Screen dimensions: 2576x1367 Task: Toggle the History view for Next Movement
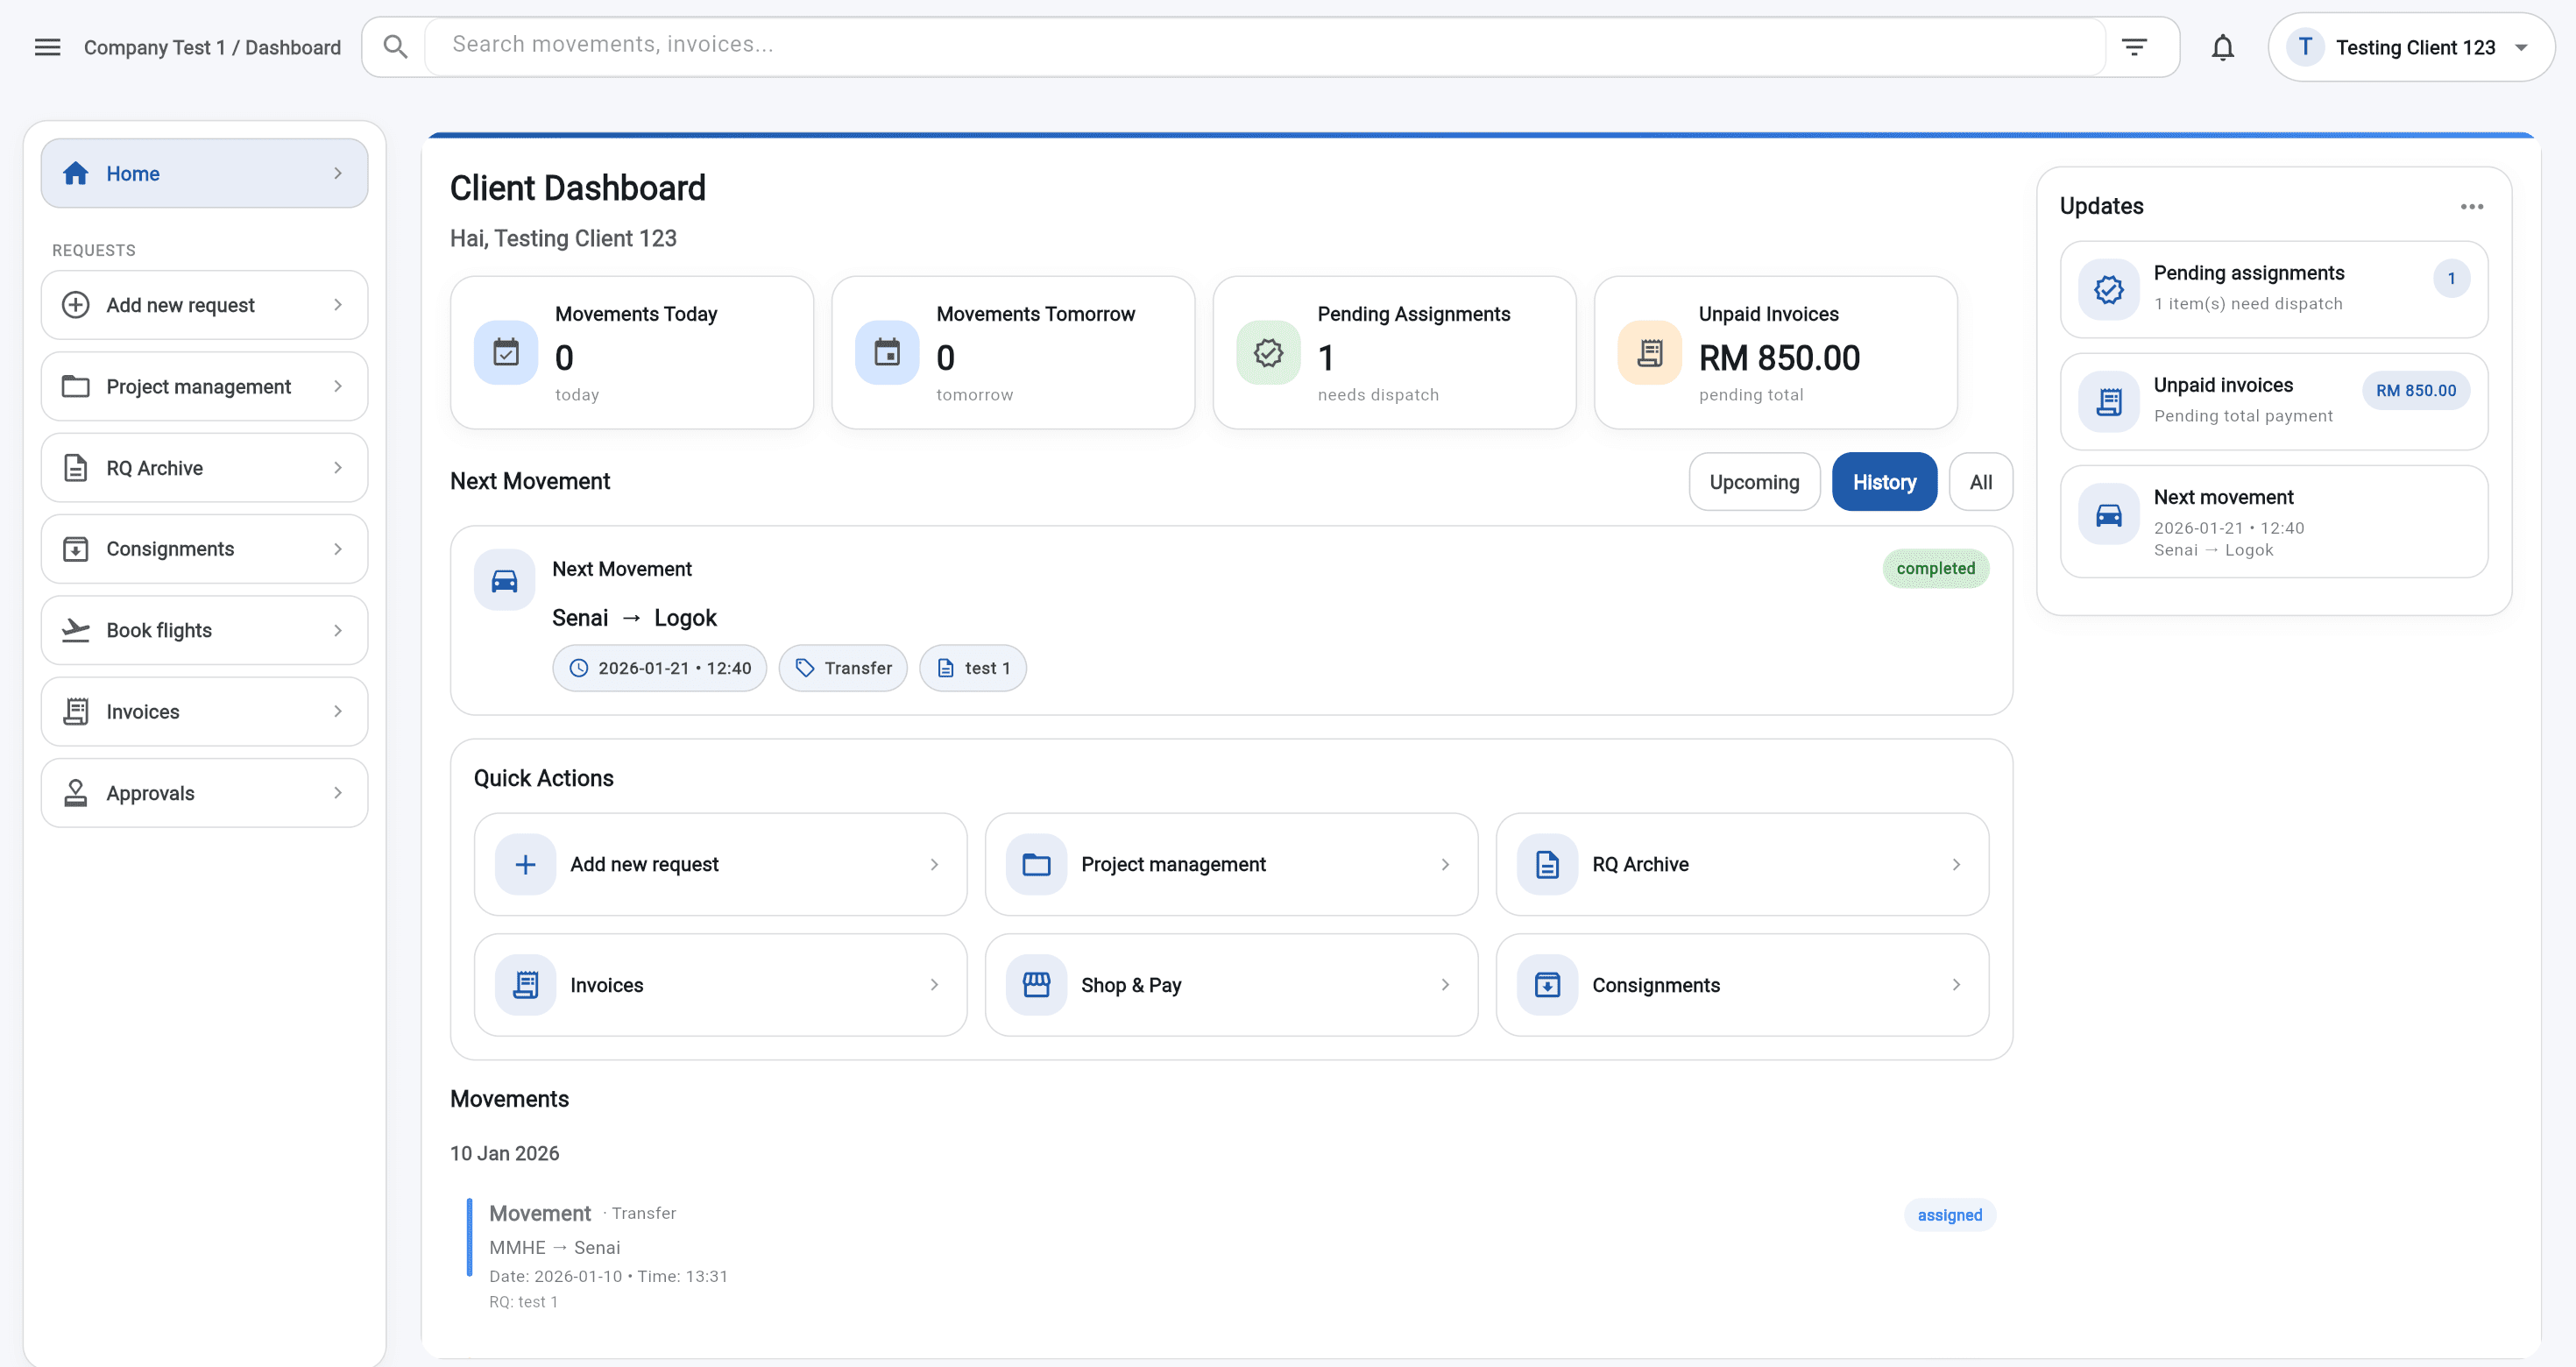tap(1884, 481)
